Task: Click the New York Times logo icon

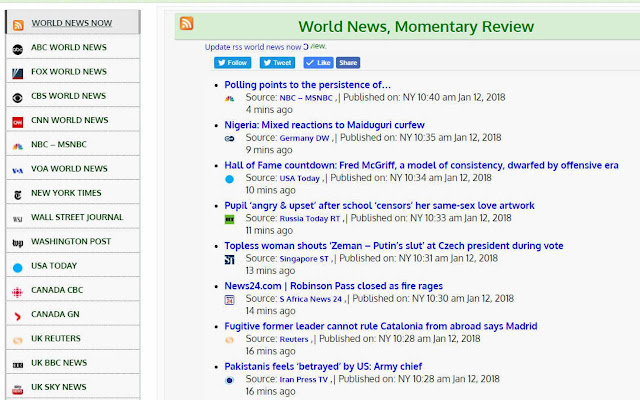Action: coord(18,195)
